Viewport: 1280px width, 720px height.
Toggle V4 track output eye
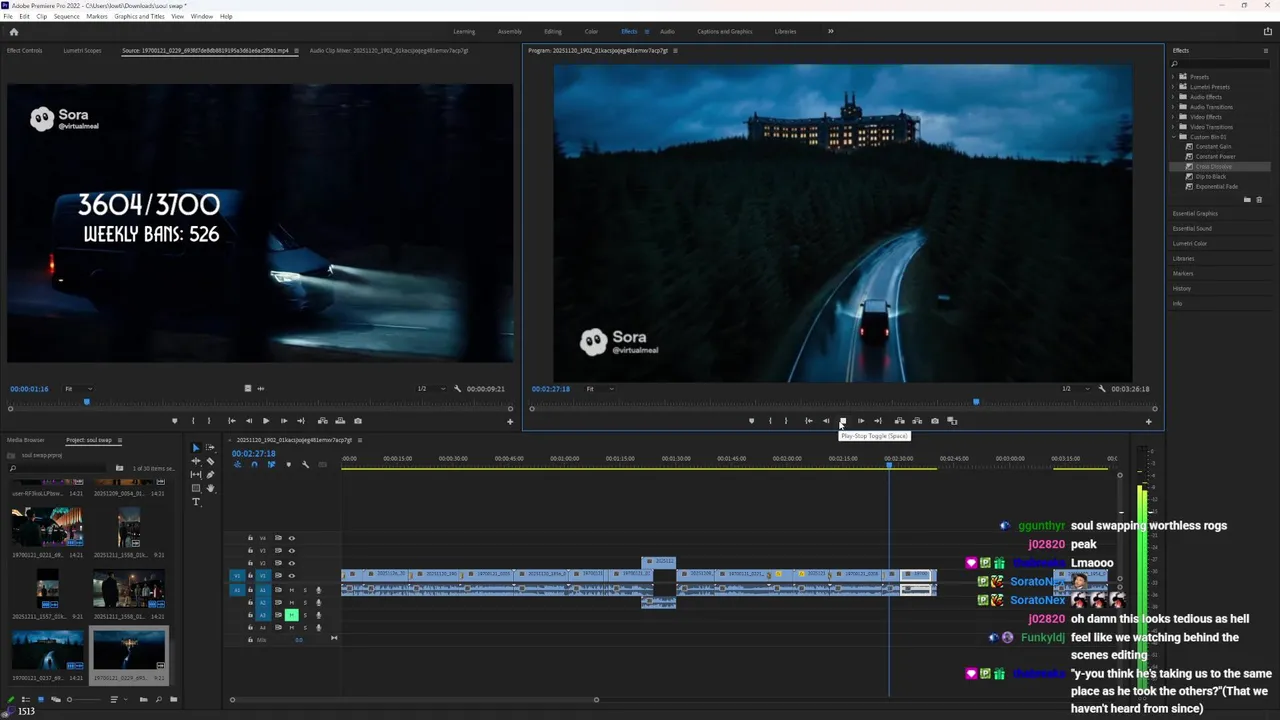pyautogui.click(x=292, y=538)
